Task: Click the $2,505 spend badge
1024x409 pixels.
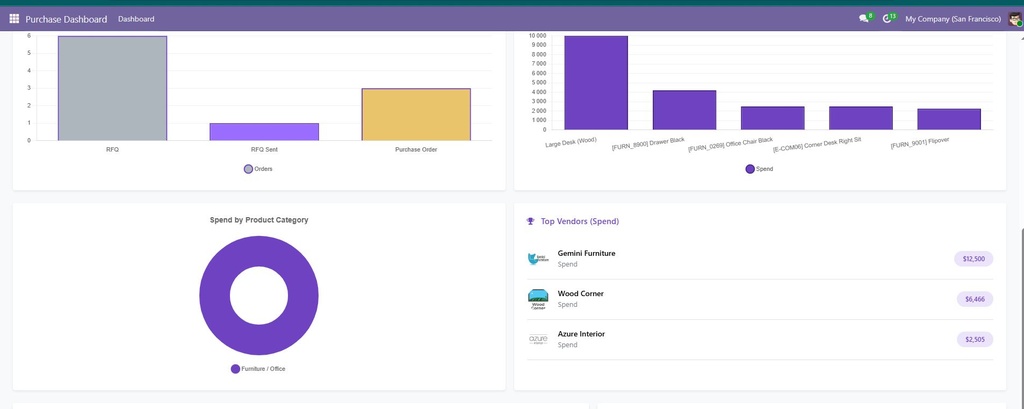Action: point(975,340)
